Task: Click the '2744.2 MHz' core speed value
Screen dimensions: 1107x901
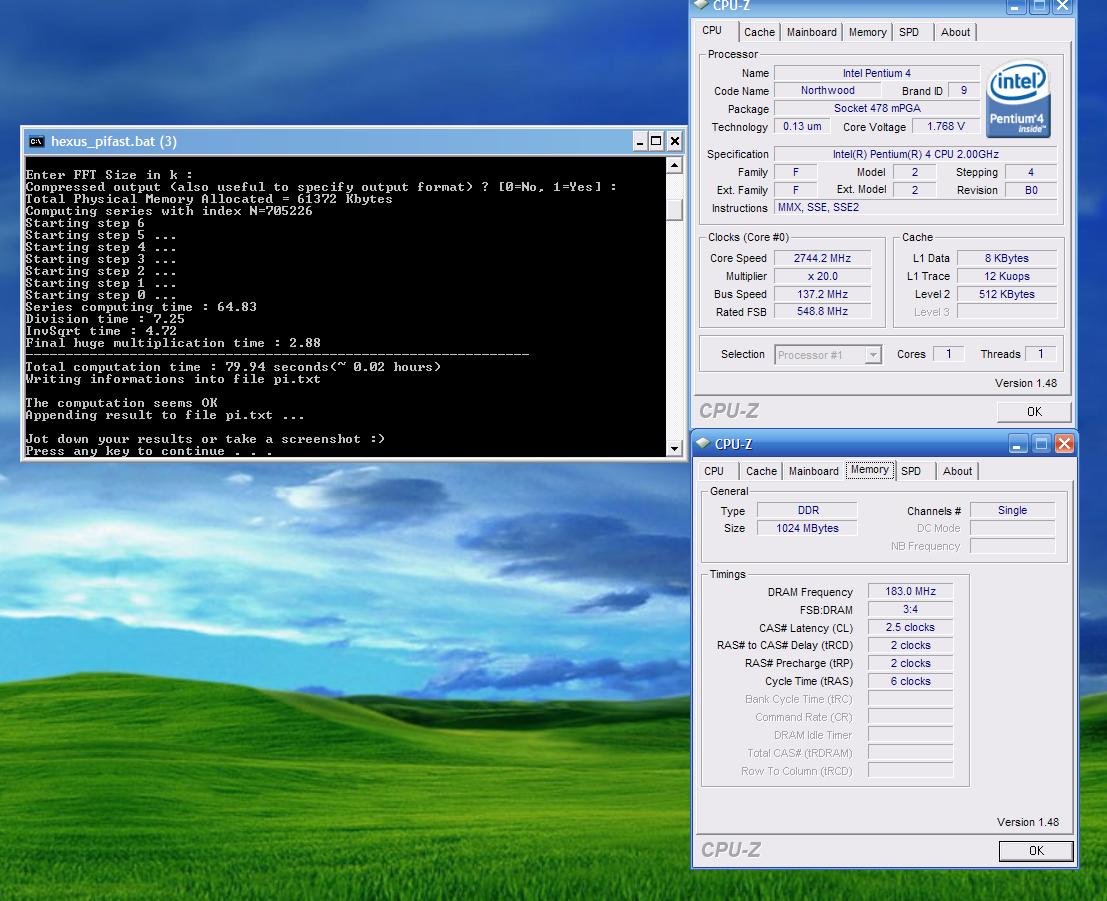Action: point(822,258)
